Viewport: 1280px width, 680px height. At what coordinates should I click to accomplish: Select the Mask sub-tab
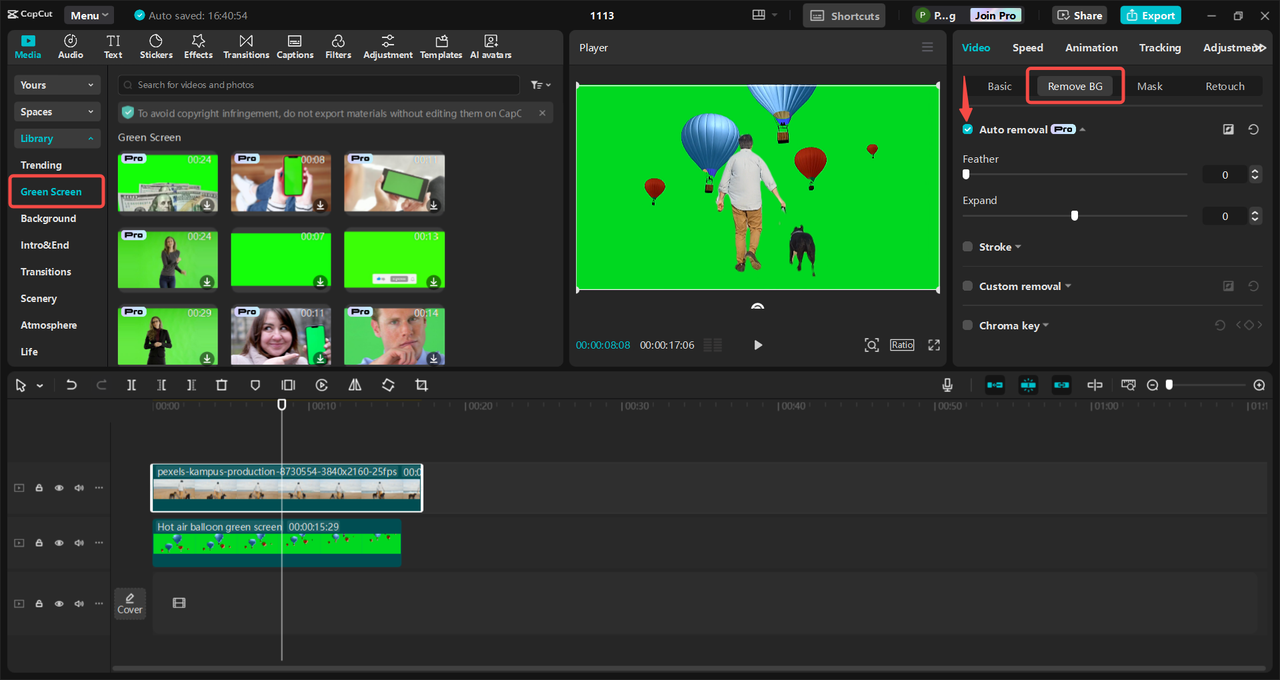tap(1150, 86)
